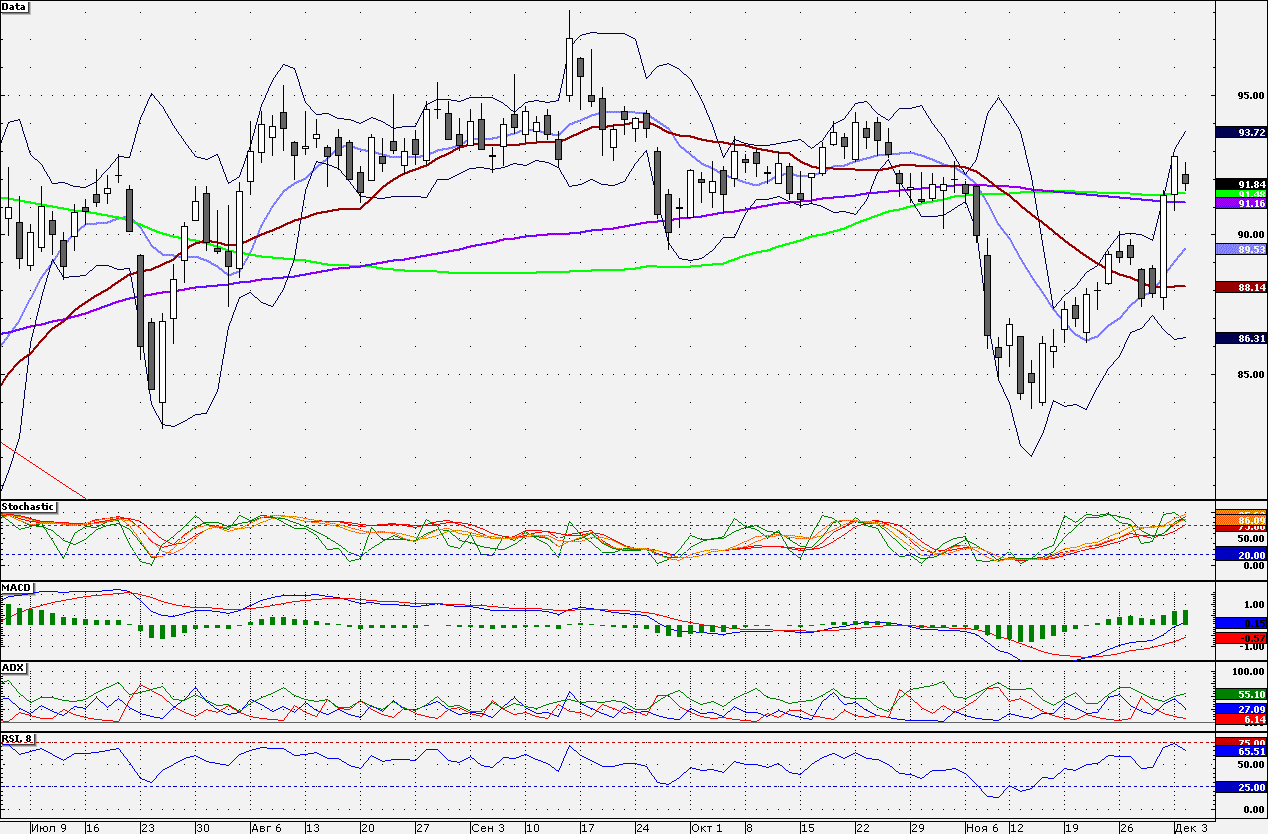Viewport: 1268px width, 834px height.
Task: Click the 86.31 lower band price tag
Action: [x=1240, y=339]
